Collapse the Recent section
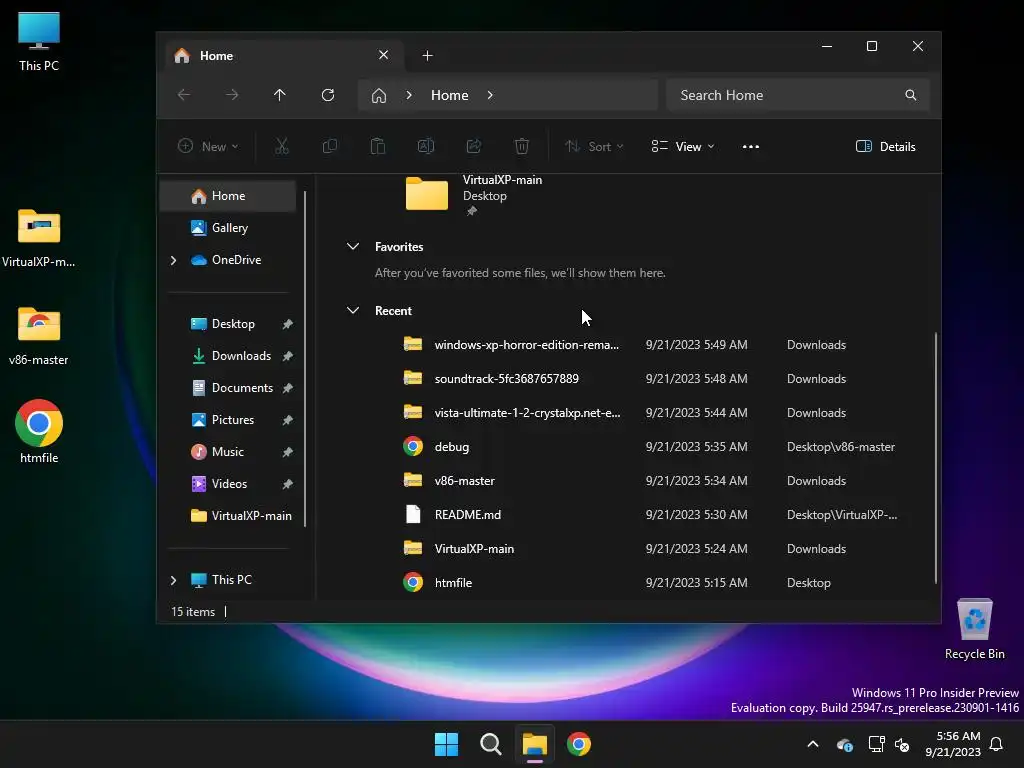This screenshot has height=768, width=1024. pyautogui.click(x=353, y=311)
